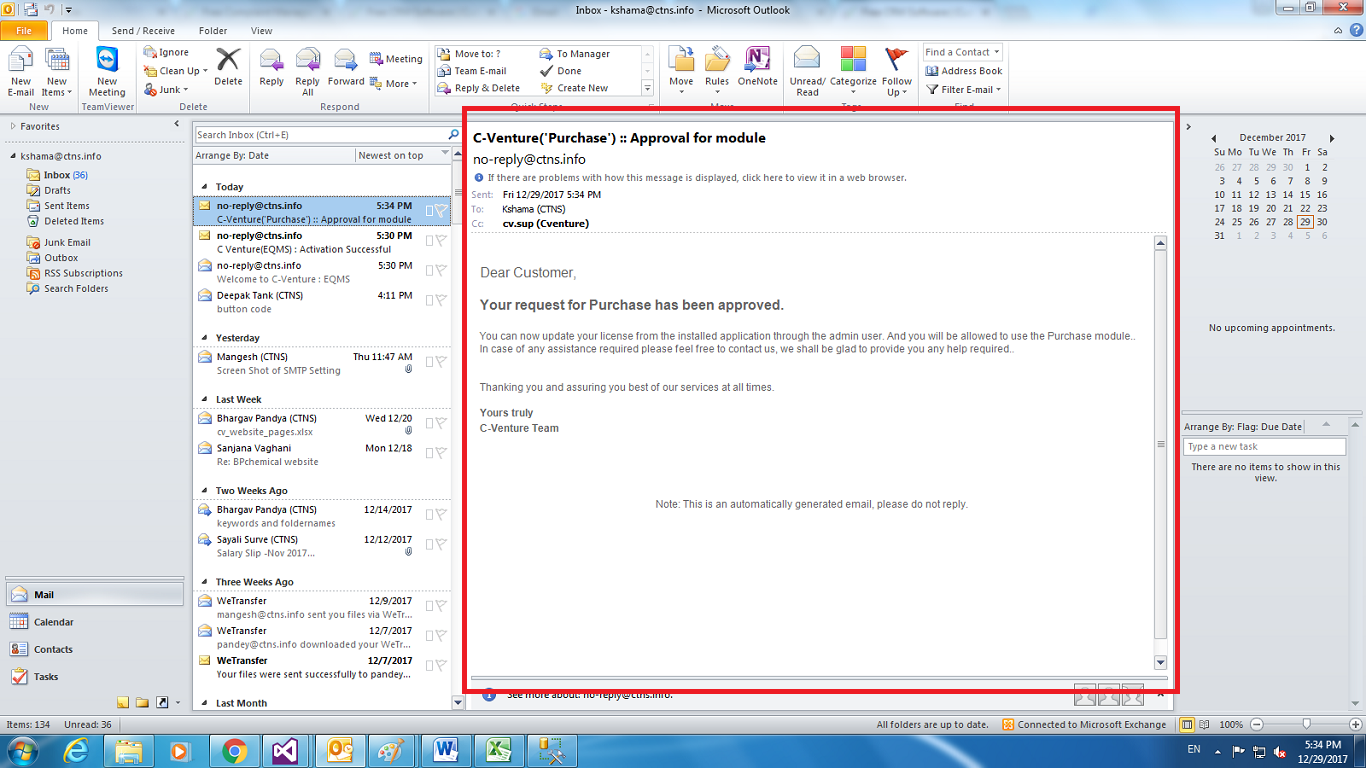Viewport: 1366px width, 768px height.
Task: Open the Drafts folder
Action: pos(57,190)
